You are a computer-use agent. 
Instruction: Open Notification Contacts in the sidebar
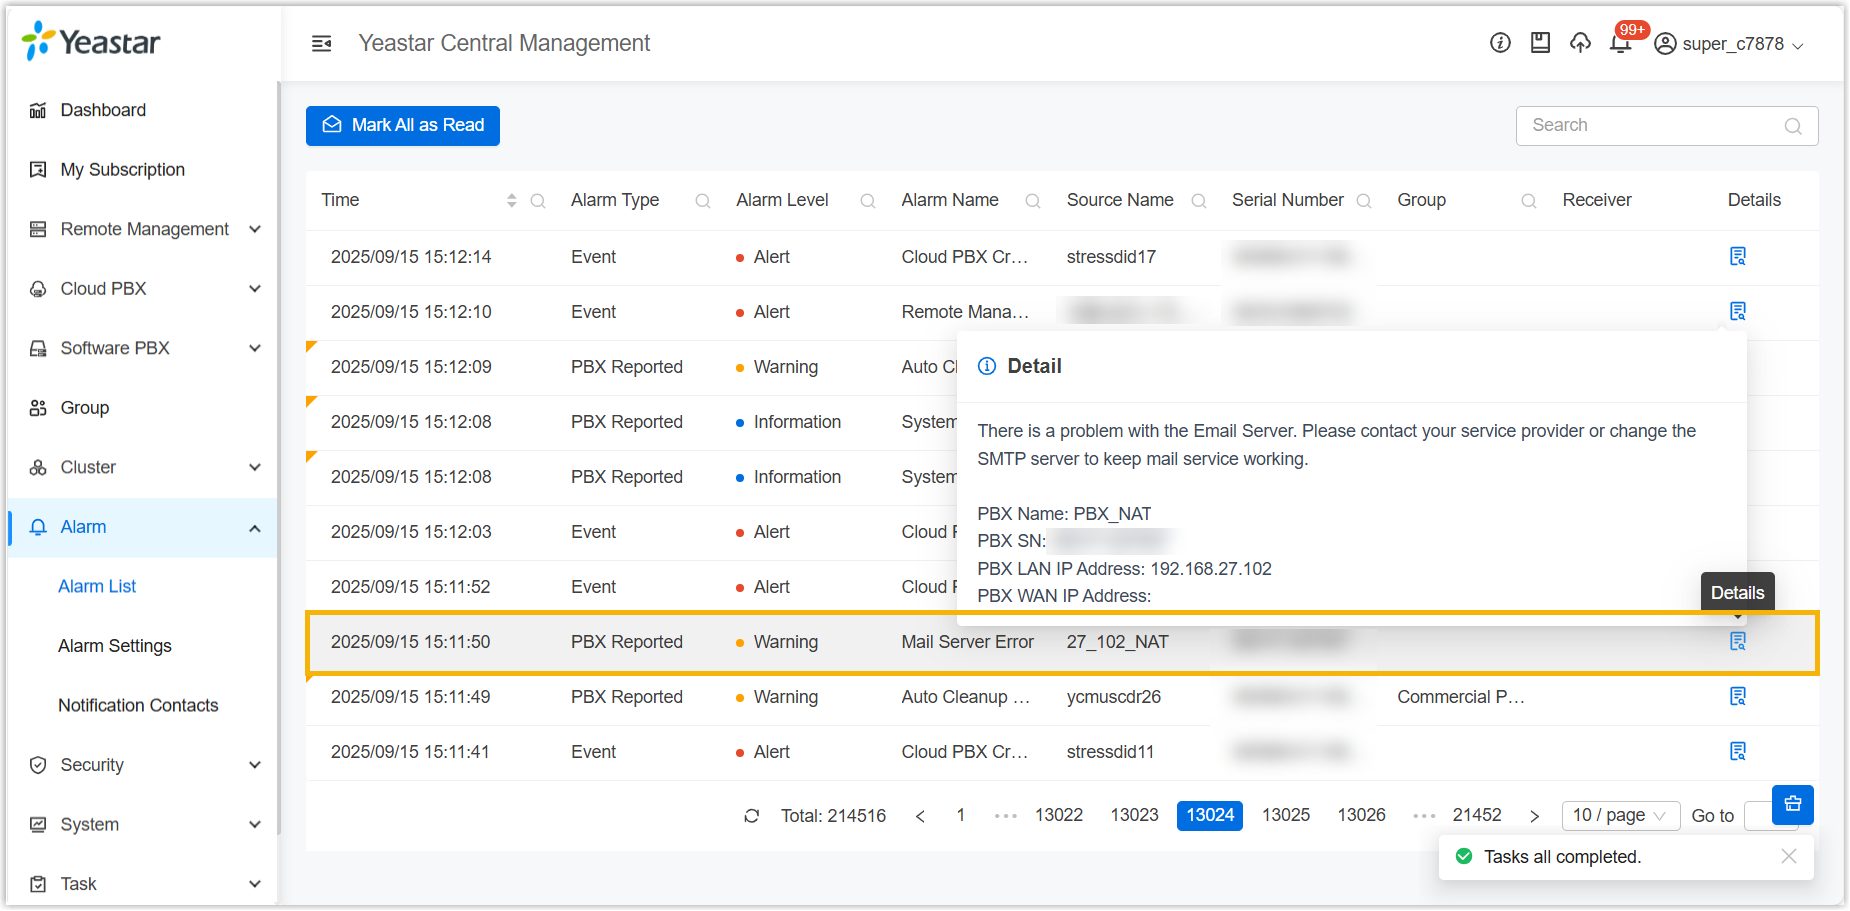pyautogui.click(x=138, y=706)
